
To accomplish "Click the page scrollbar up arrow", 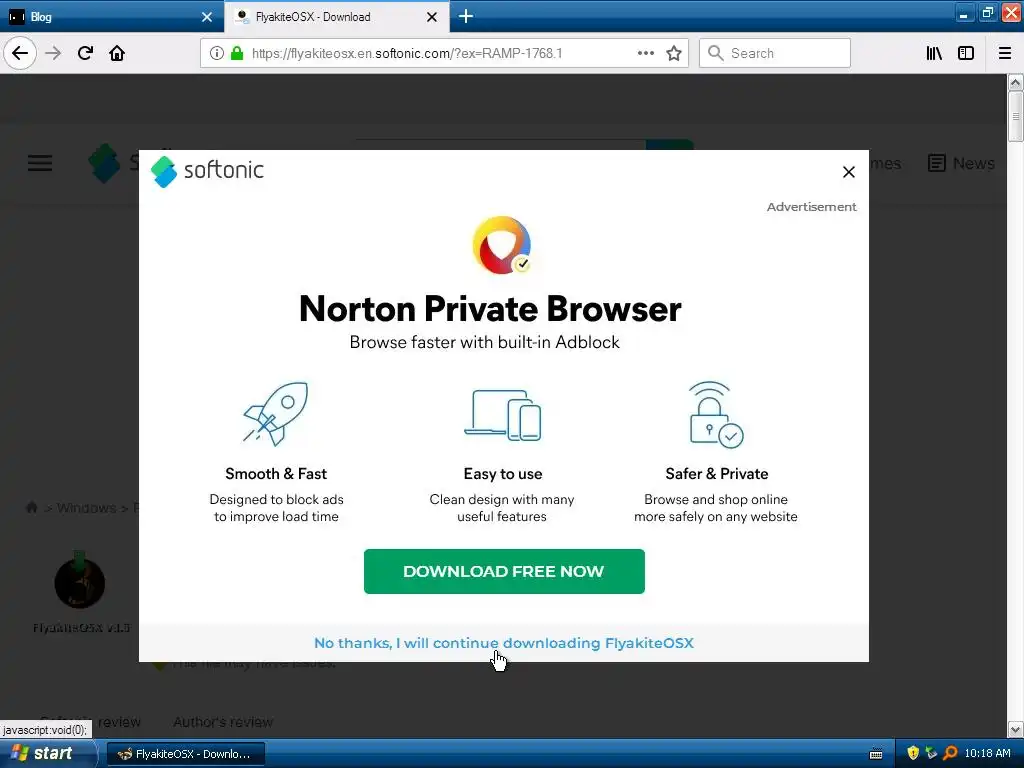I will 1015,82.
